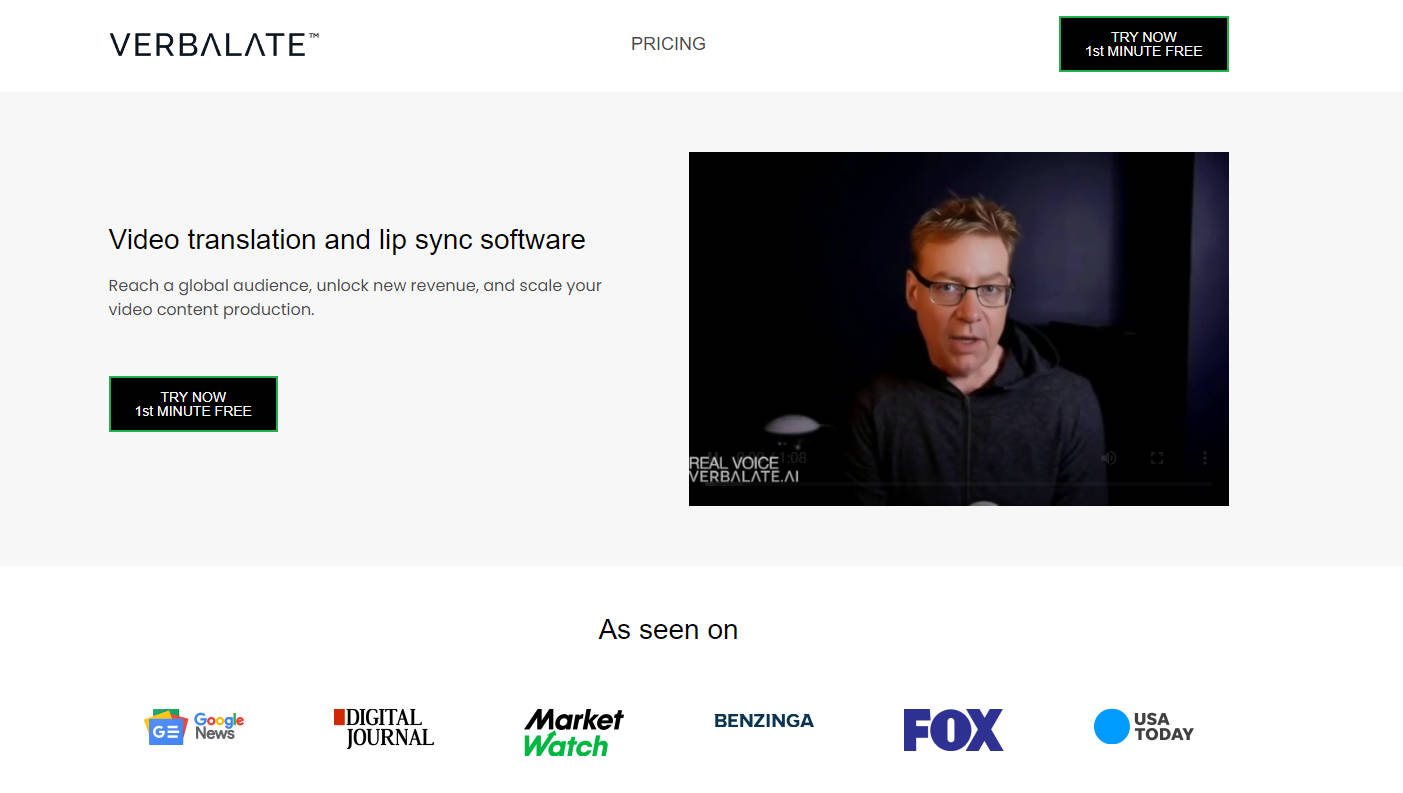Open the Pricing page
Screen dimensions: 1403x793
668,44
